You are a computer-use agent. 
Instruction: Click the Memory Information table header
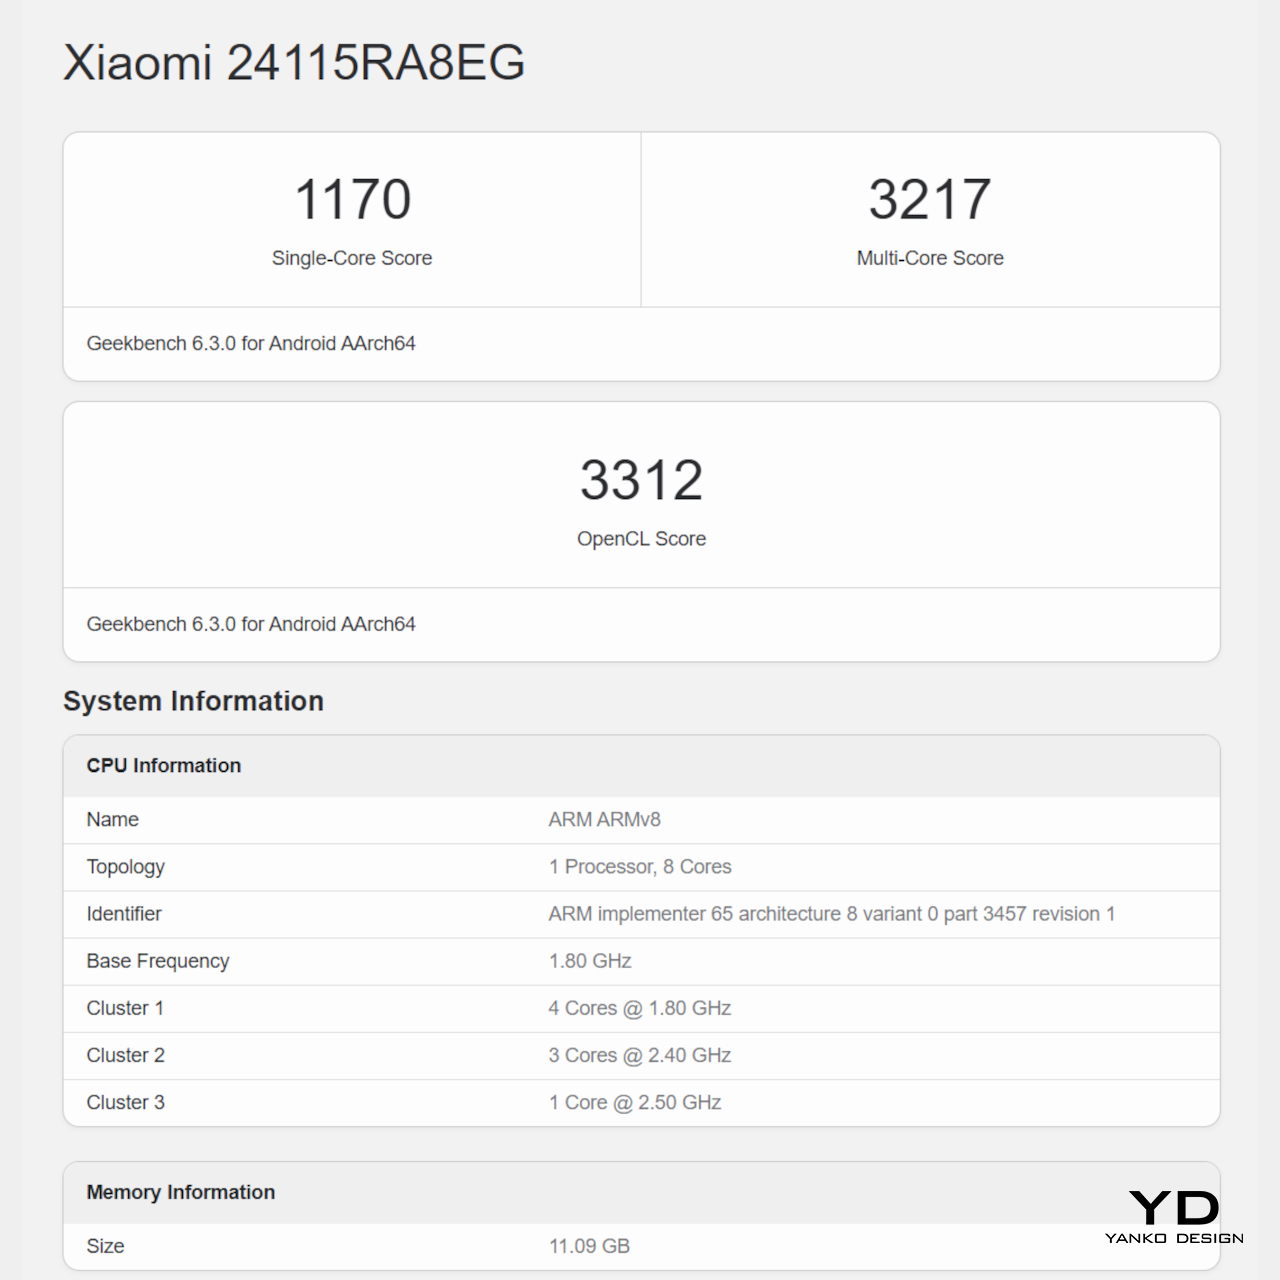[x=180, y=1192]
